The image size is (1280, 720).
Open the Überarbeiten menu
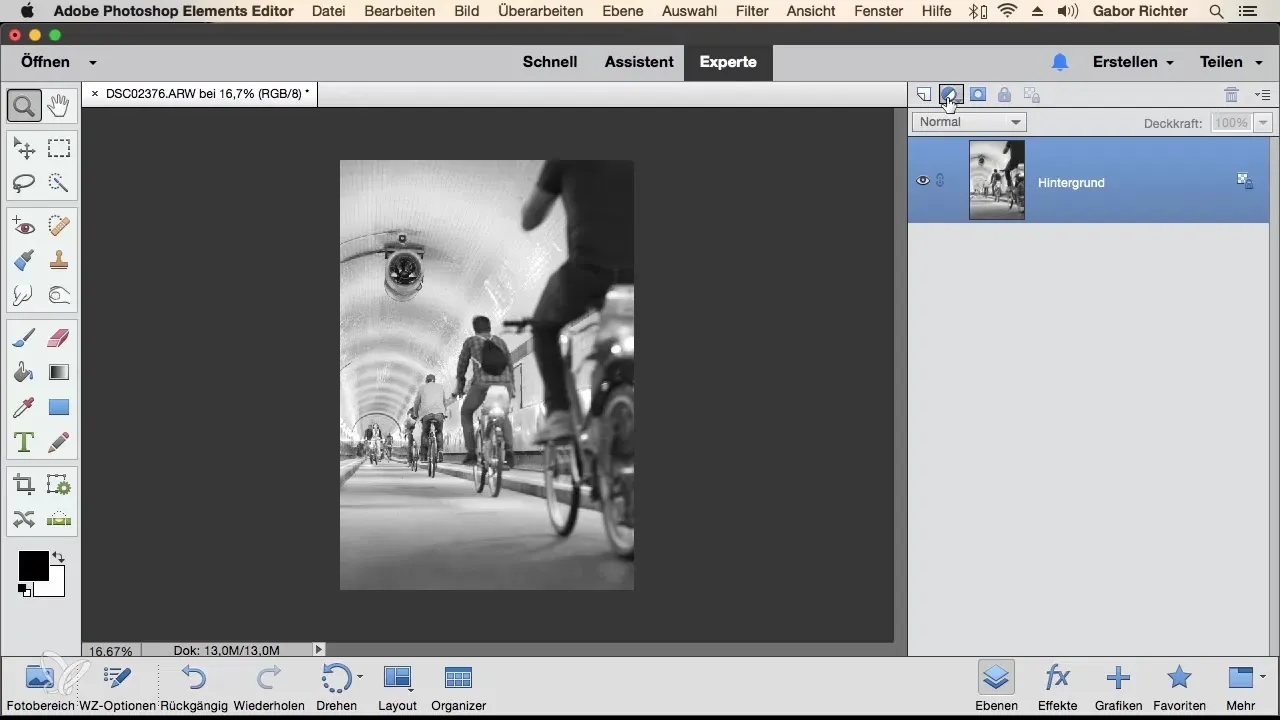[539, 11]
